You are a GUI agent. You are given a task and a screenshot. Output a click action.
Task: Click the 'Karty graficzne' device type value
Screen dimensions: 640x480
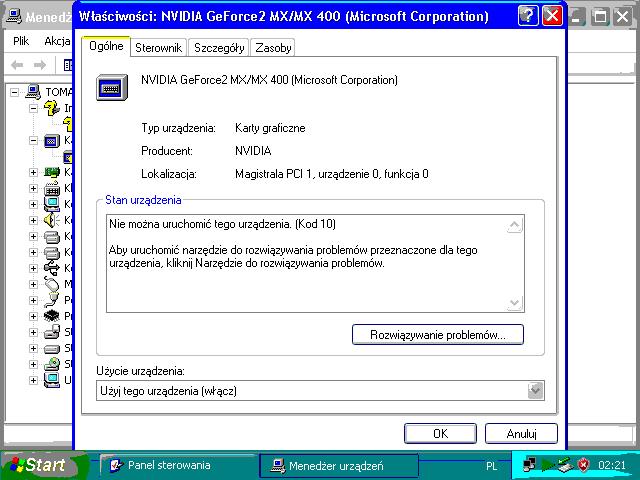(x=270, y=128)
